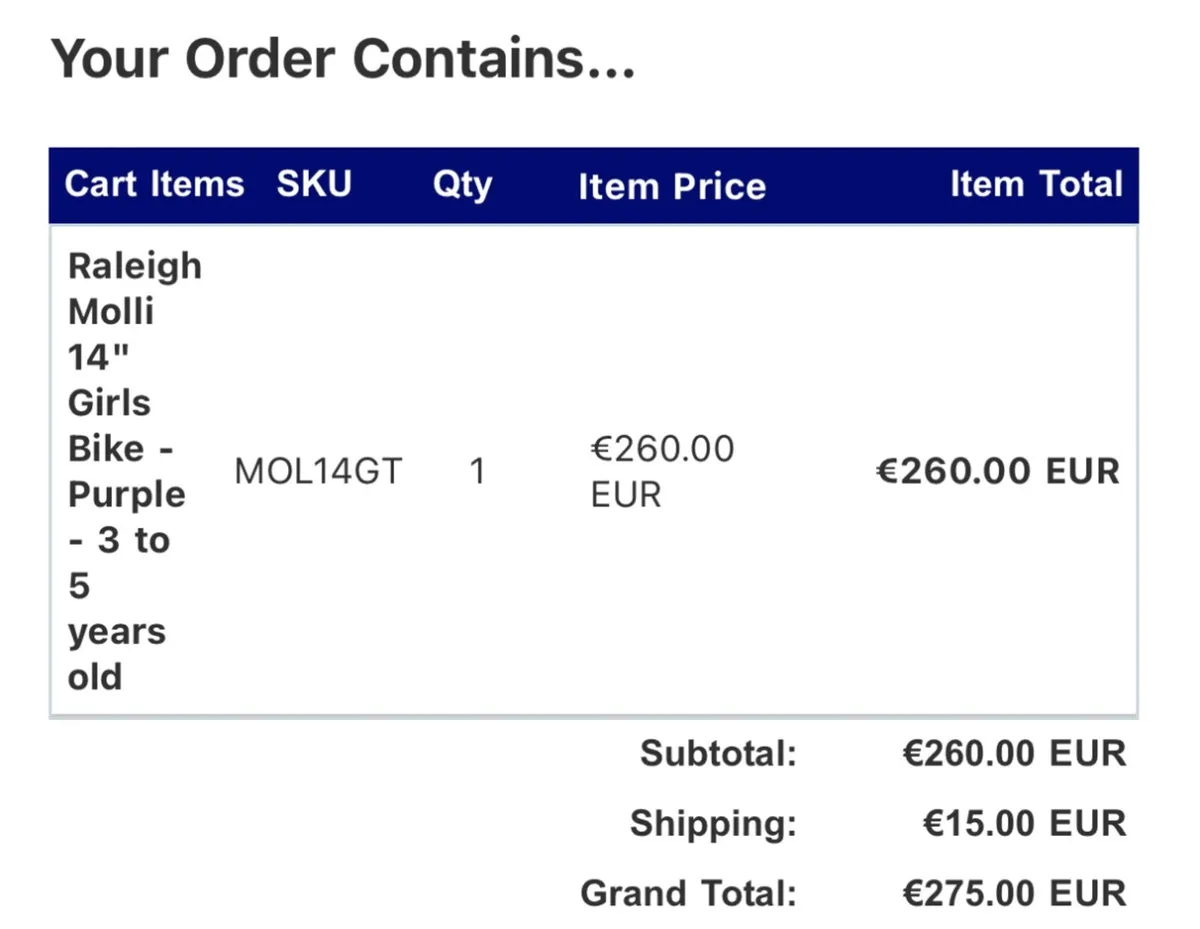Click the Item Total column header
Screen dimensions: 1200x929
[x=1036, y=184]
